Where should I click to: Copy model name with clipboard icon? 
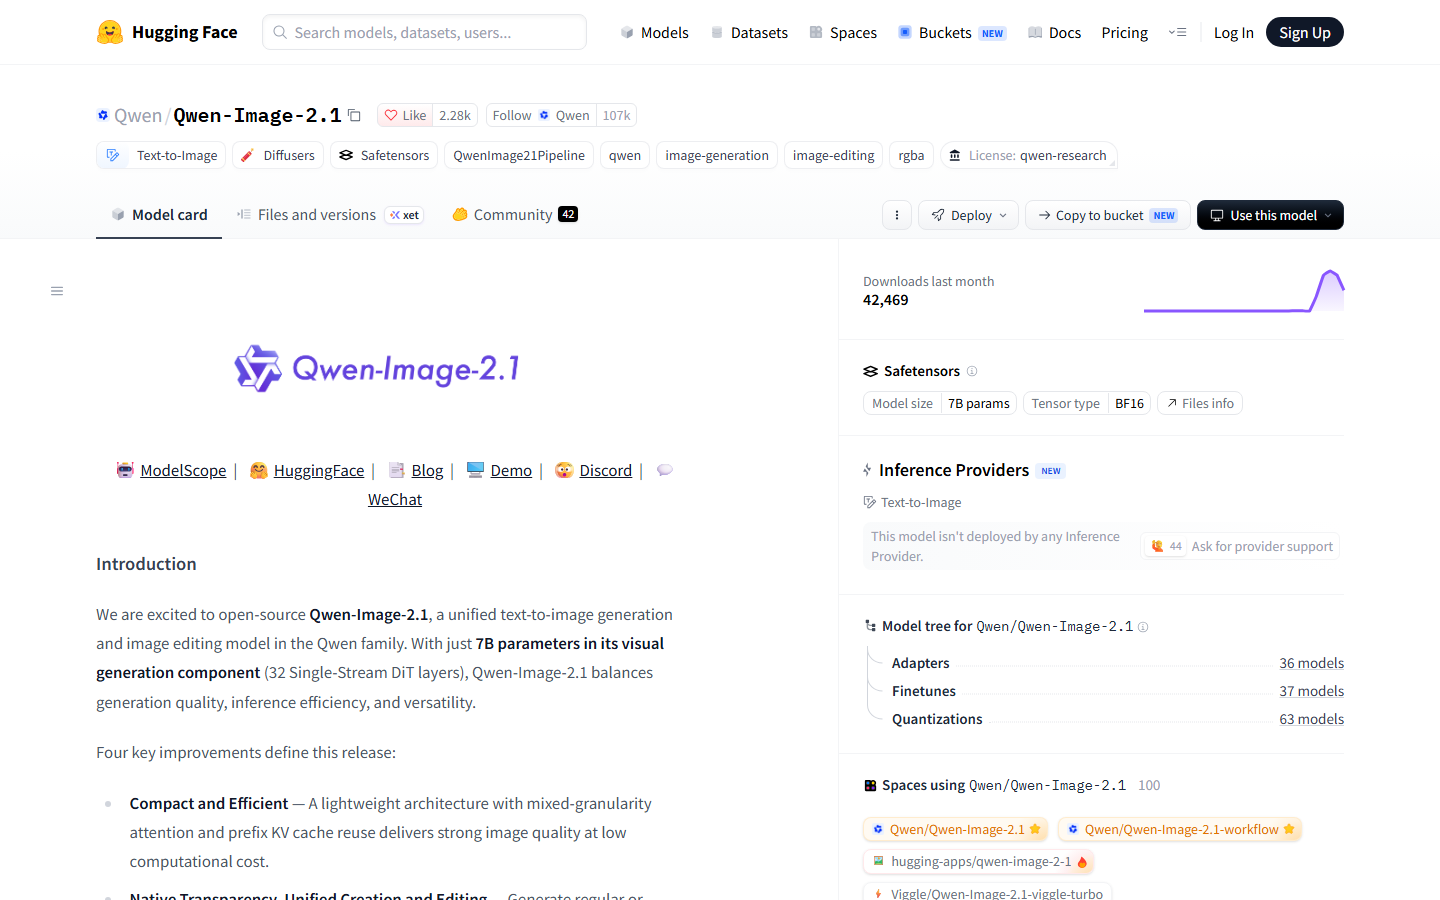(354, 115)
